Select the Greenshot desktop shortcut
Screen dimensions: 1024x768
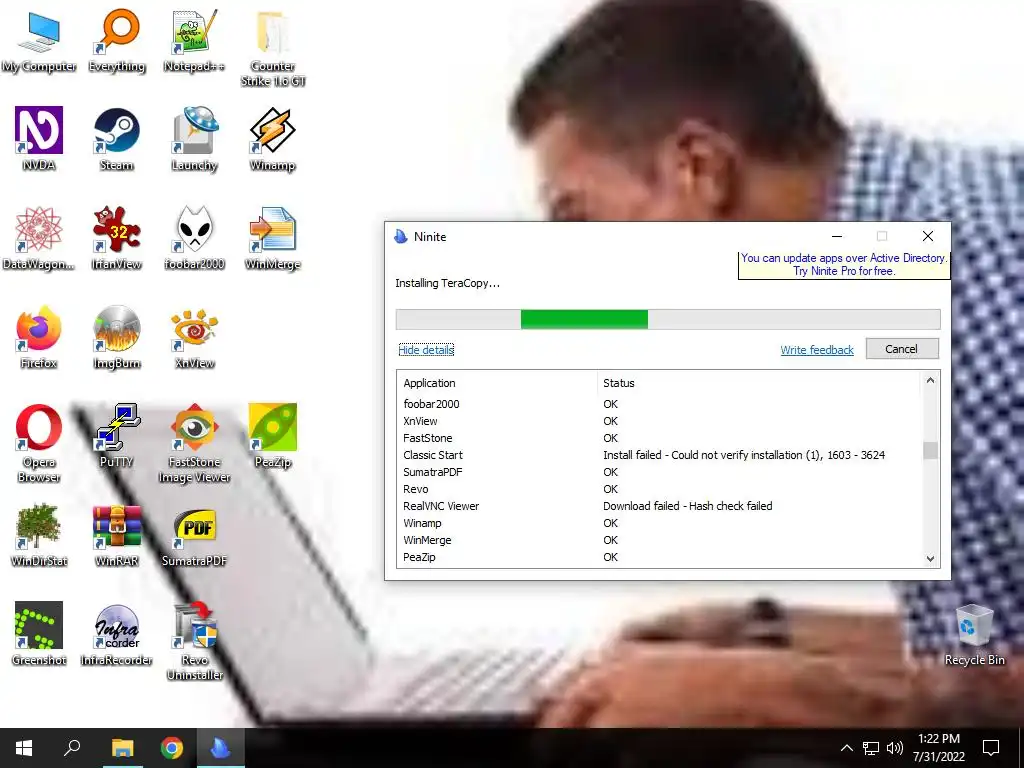click(39, 634)
